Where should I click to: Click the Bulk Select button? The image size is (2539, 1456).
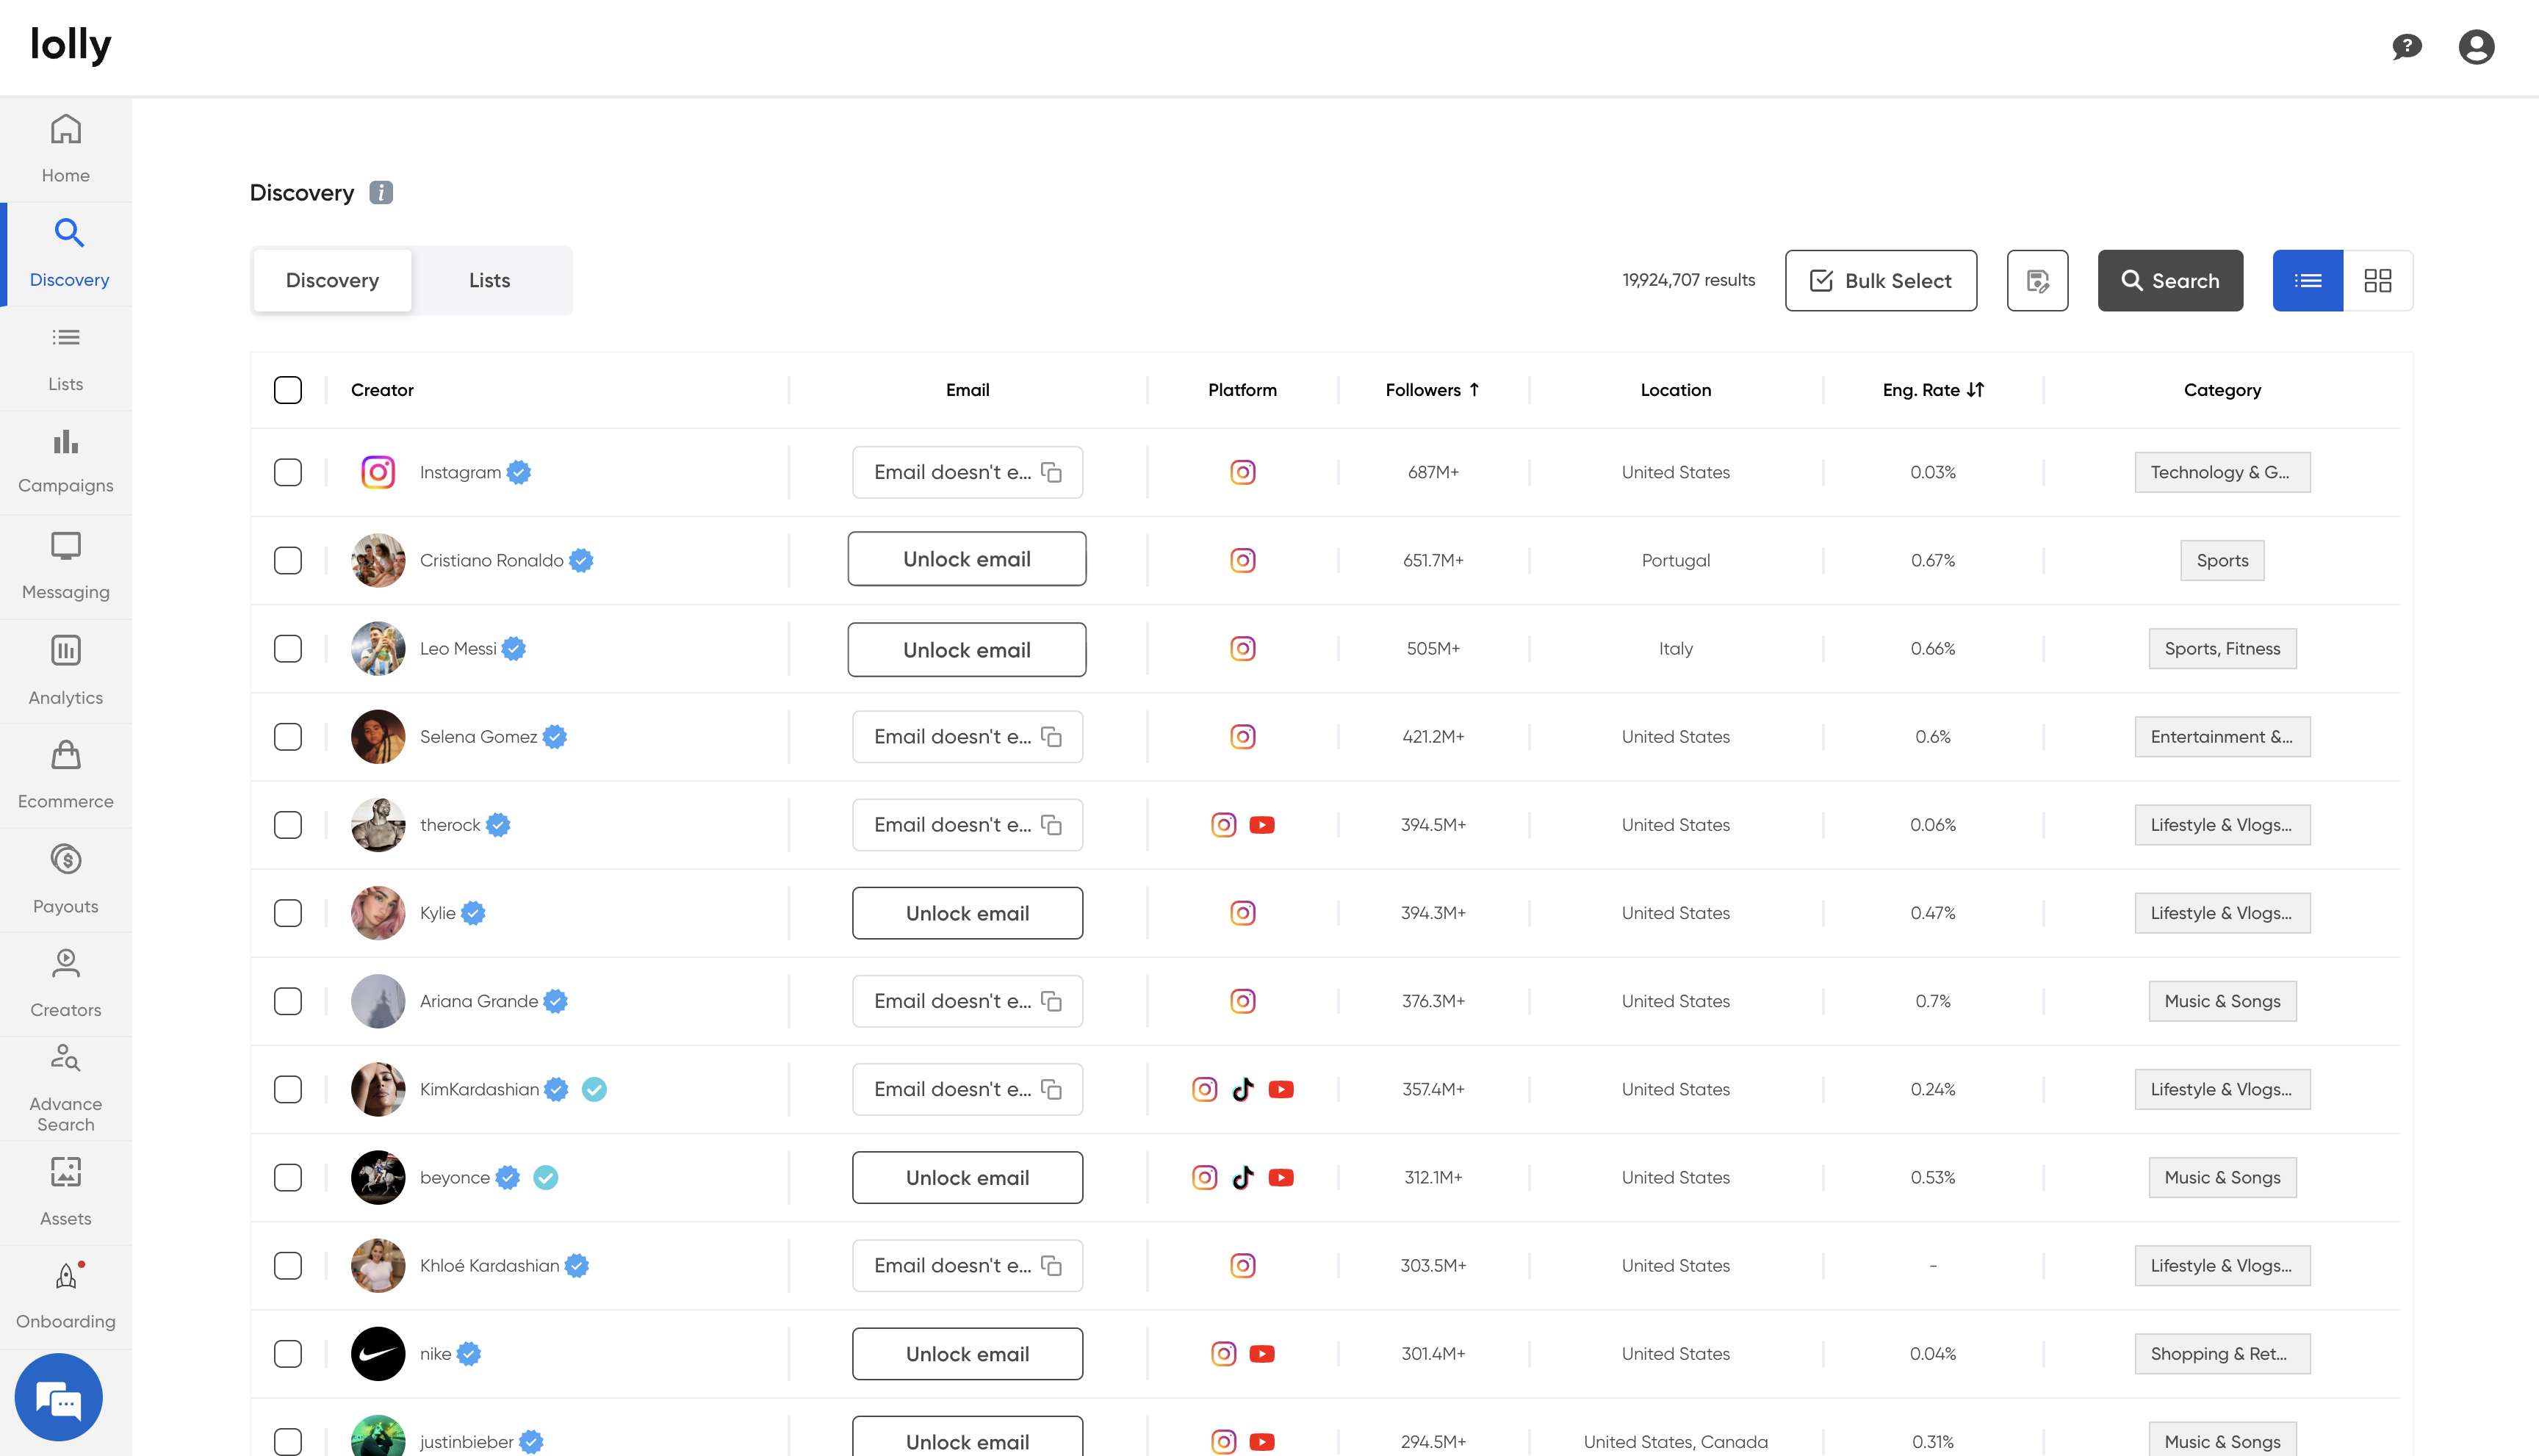(1880, 281)
